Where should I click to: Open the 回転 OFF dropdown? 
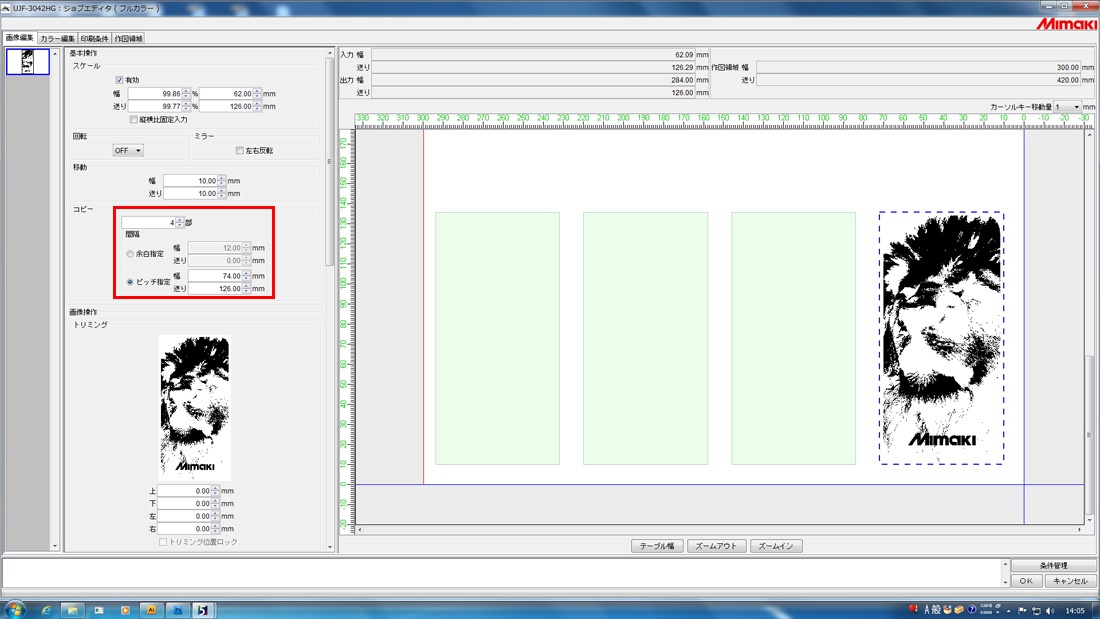pyautogui.click(x=128, y=151)
